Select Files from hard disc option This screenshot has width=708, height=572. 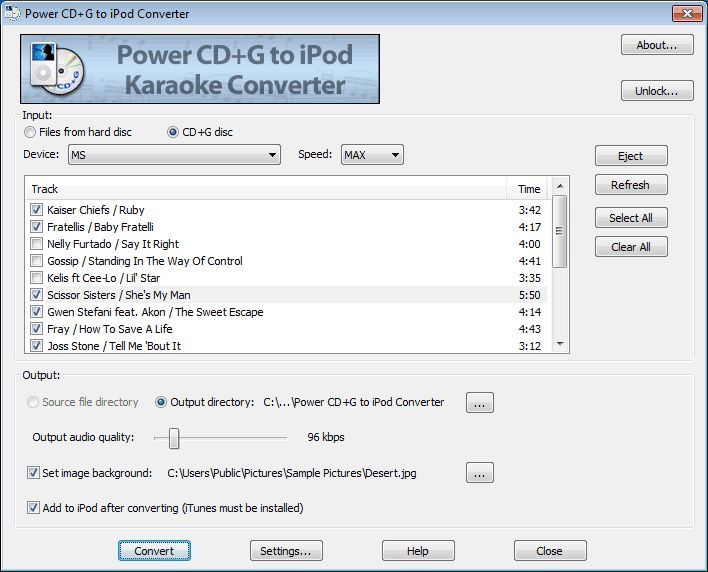click(x=31, y=132)
